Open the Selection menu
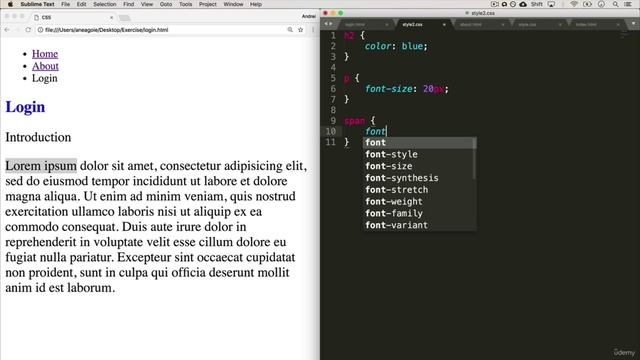 (104, 4)
